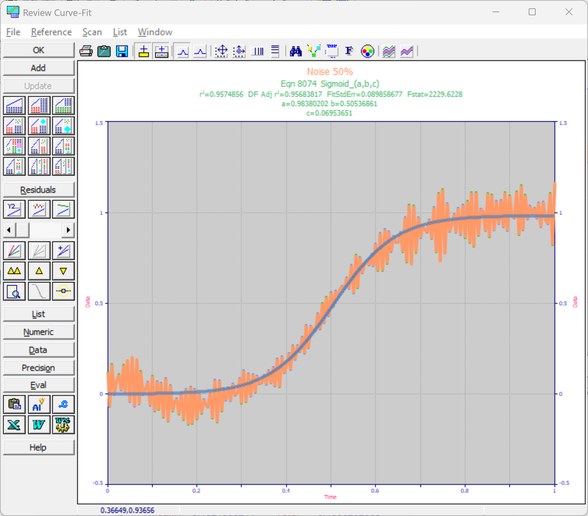Click status bar coordinates '0.36649,0.93656'

(128, 510)
